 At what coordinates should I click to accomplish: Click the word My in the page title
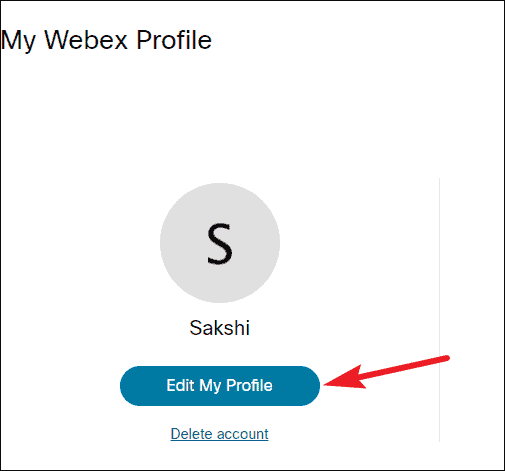[18, 40]
